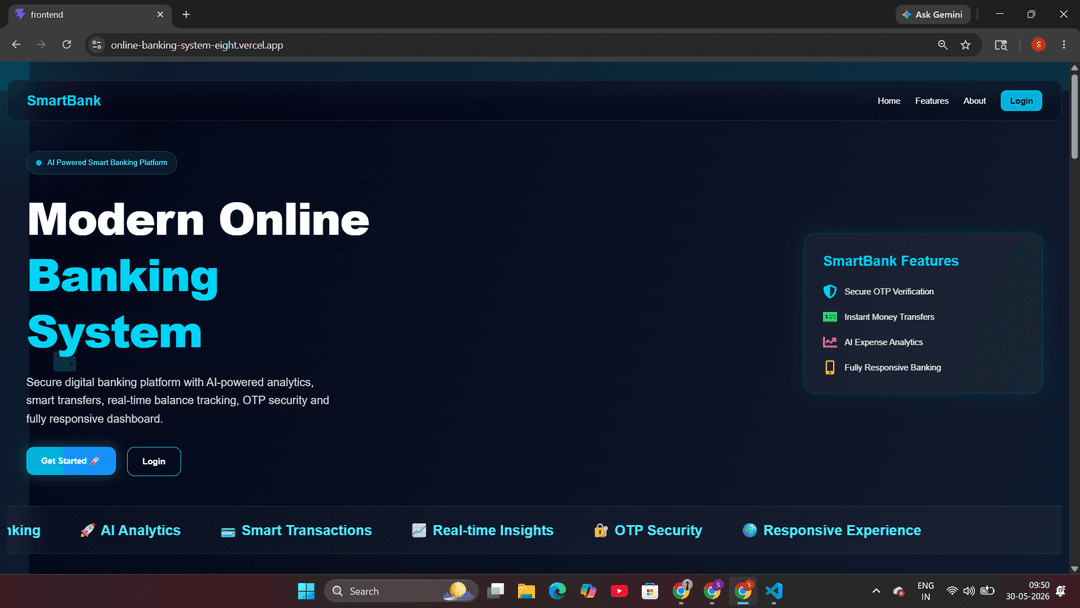Click the Ask Gemini button
1080x608 pixels.
tap(933, 14)
